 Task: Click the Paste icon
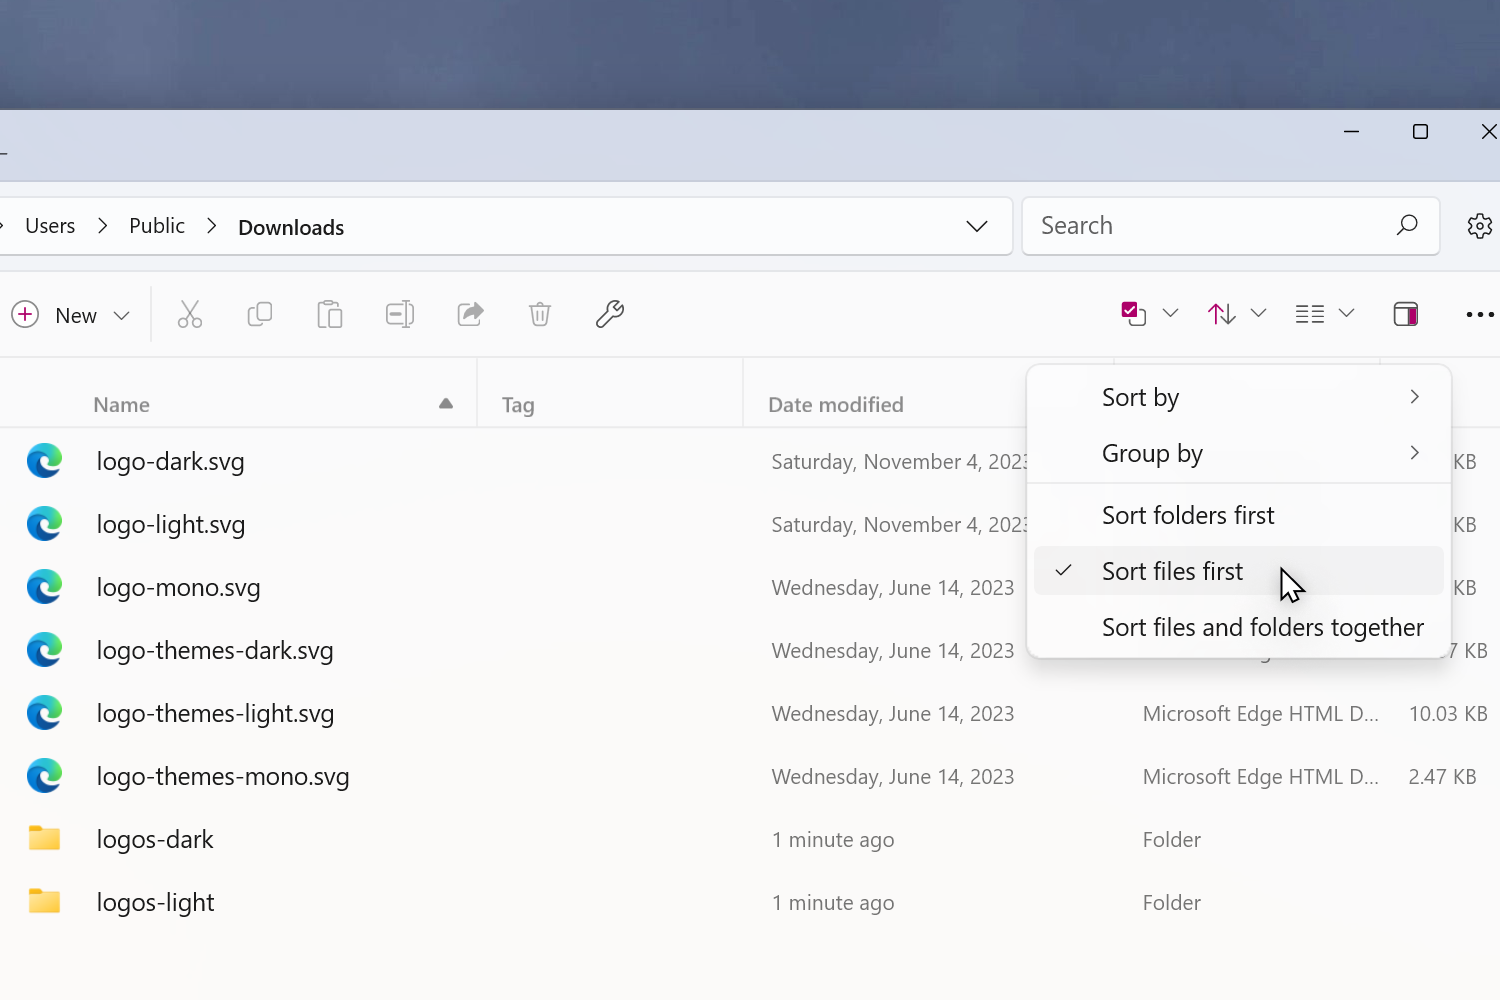click(x=329, y=314)
